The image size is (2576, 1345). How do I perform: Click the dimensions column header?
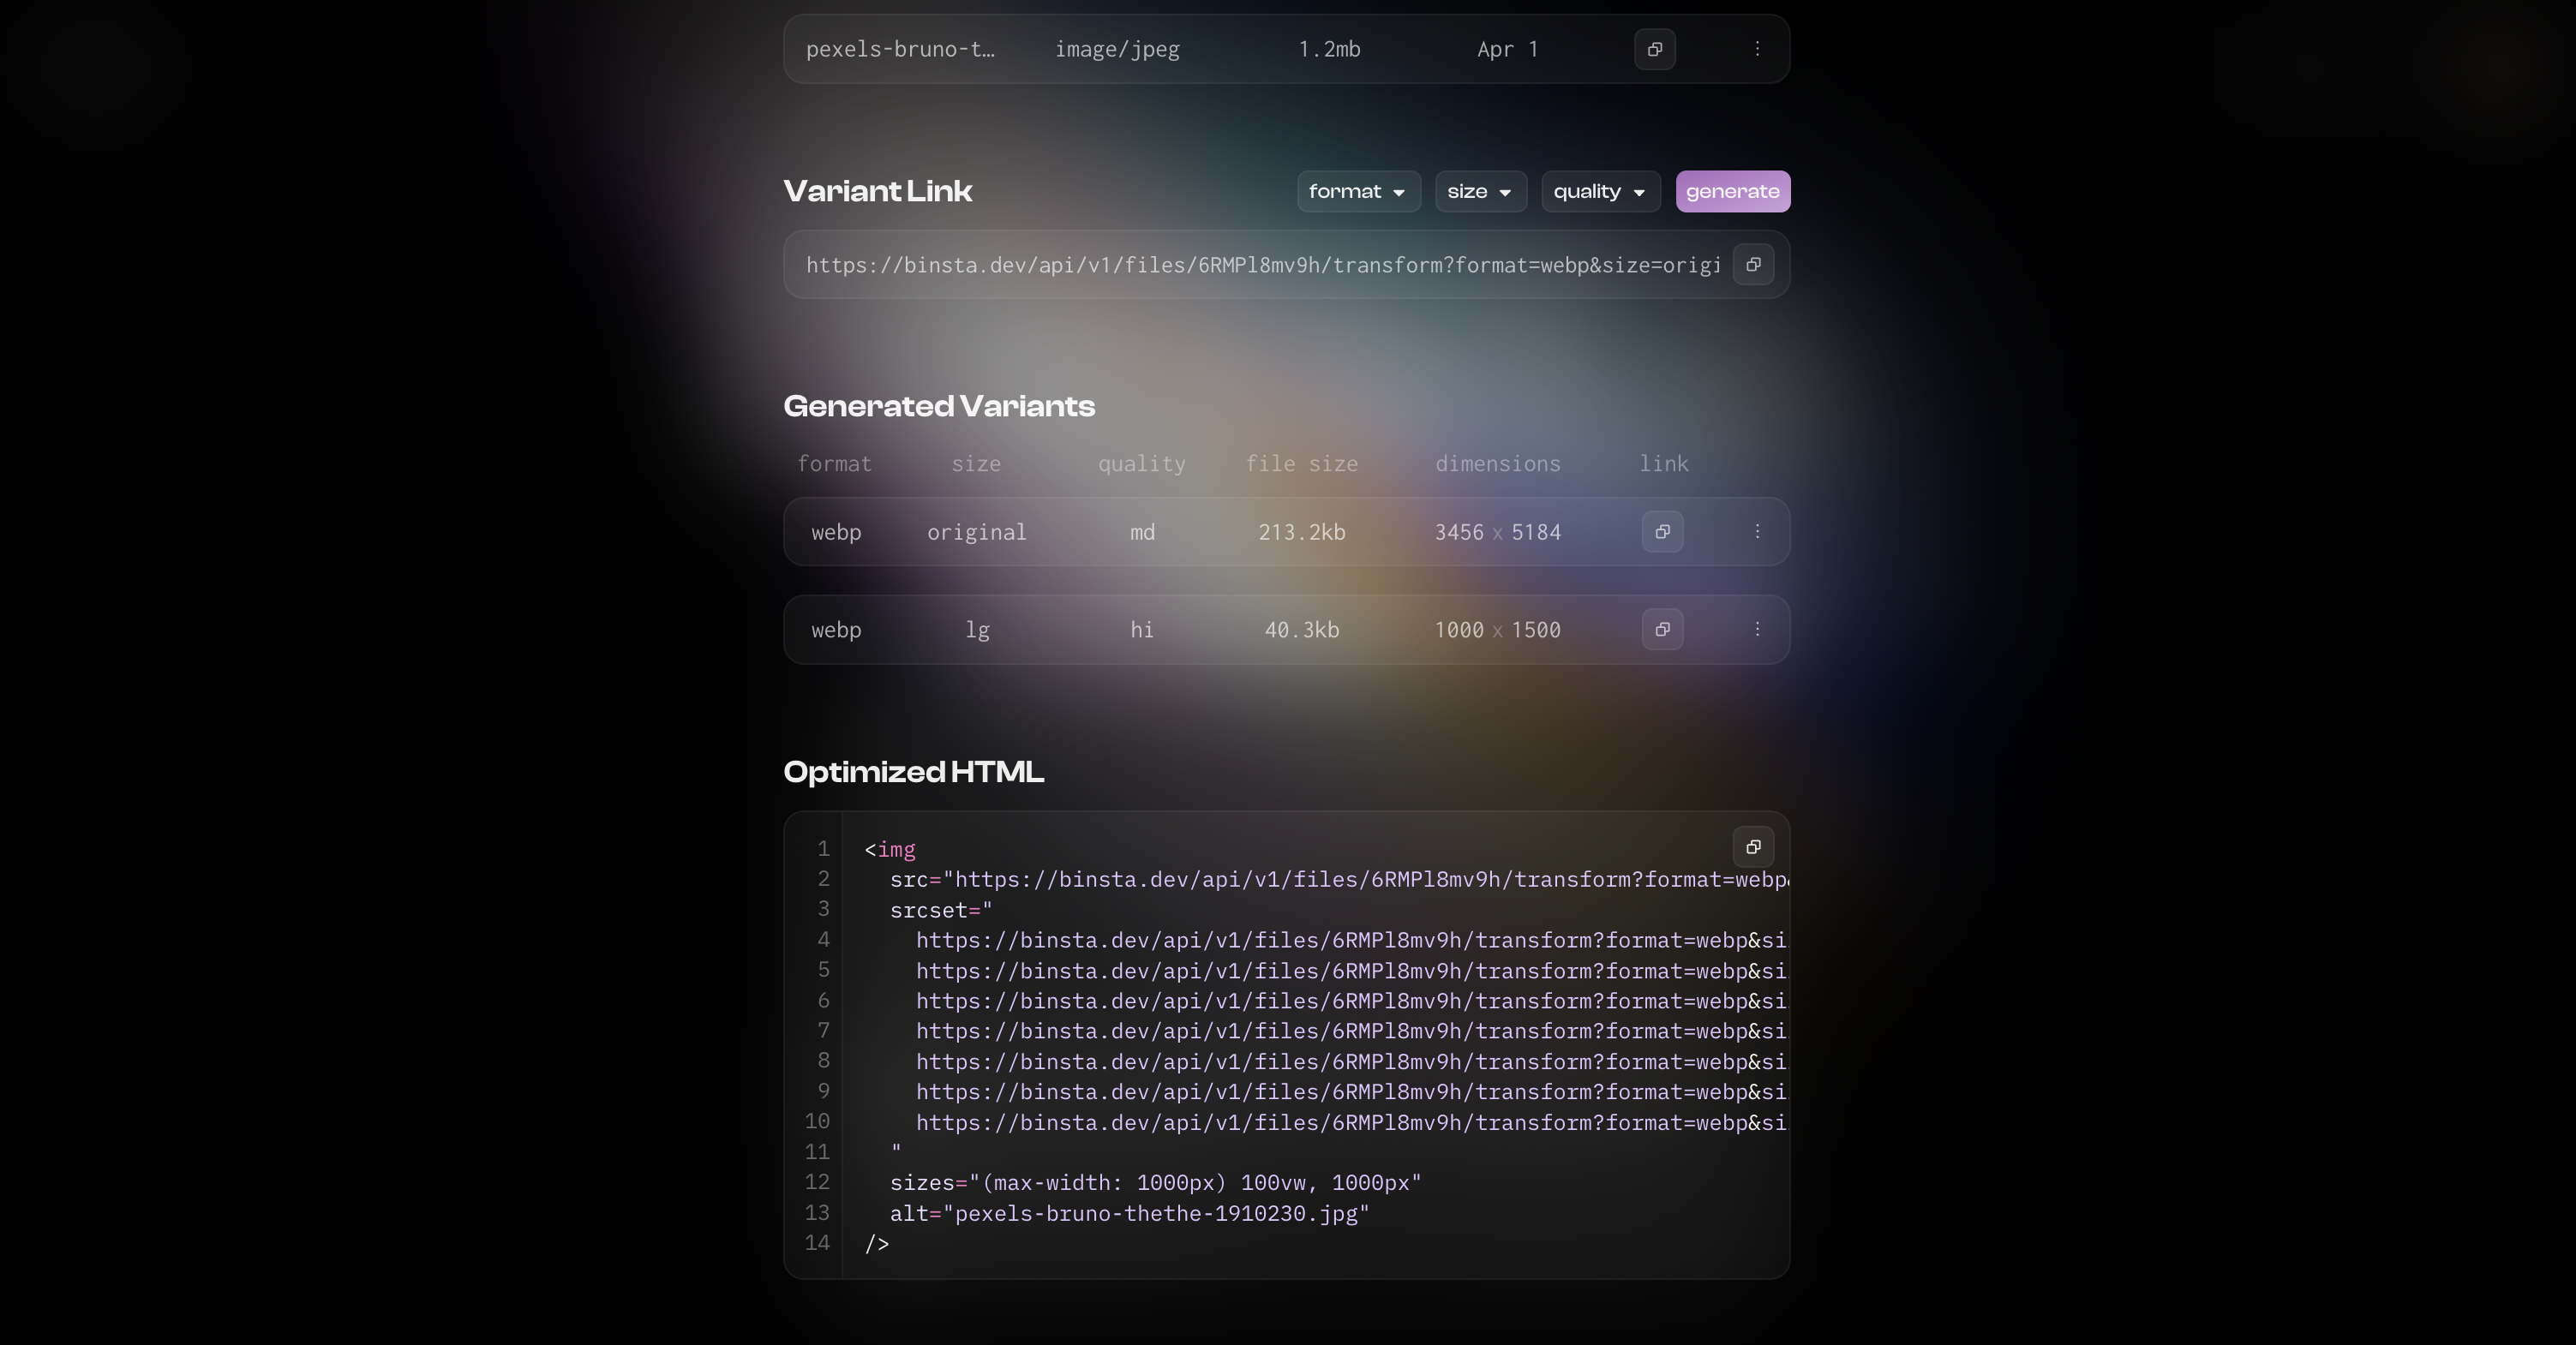1498,464
